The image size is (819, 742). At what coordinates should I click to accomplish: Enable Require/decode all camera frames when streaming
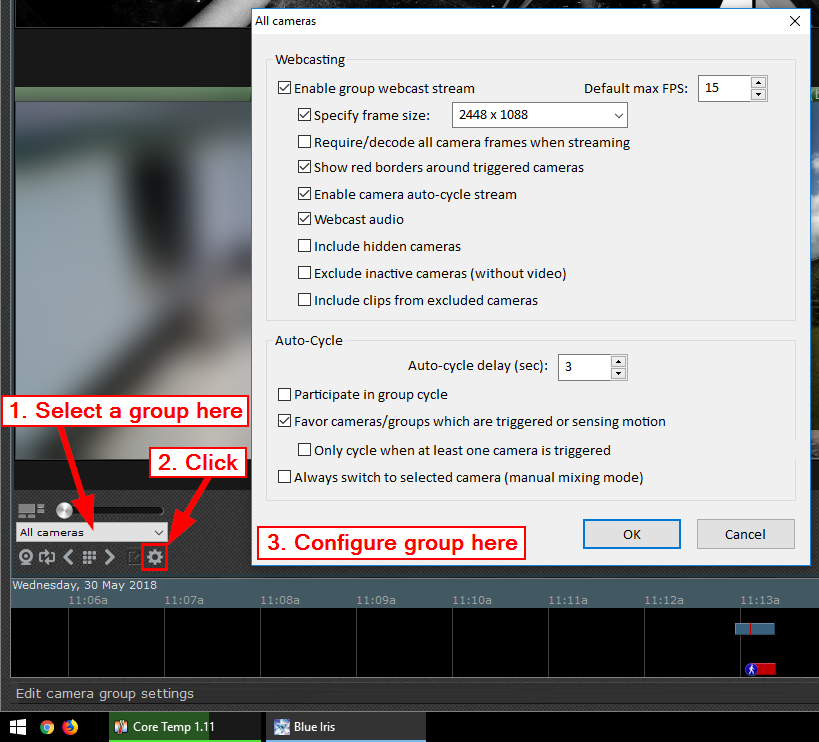pos(304,142)
